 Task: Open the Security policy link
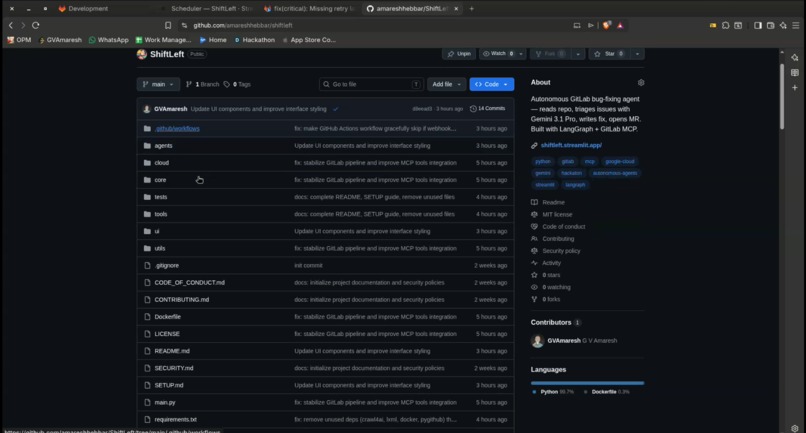561,251
